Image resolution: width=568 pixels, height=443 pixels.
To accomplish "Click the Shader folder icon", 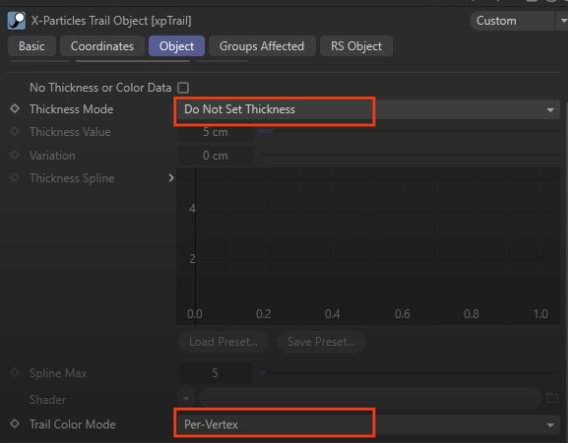I will (x=552, y=398).
